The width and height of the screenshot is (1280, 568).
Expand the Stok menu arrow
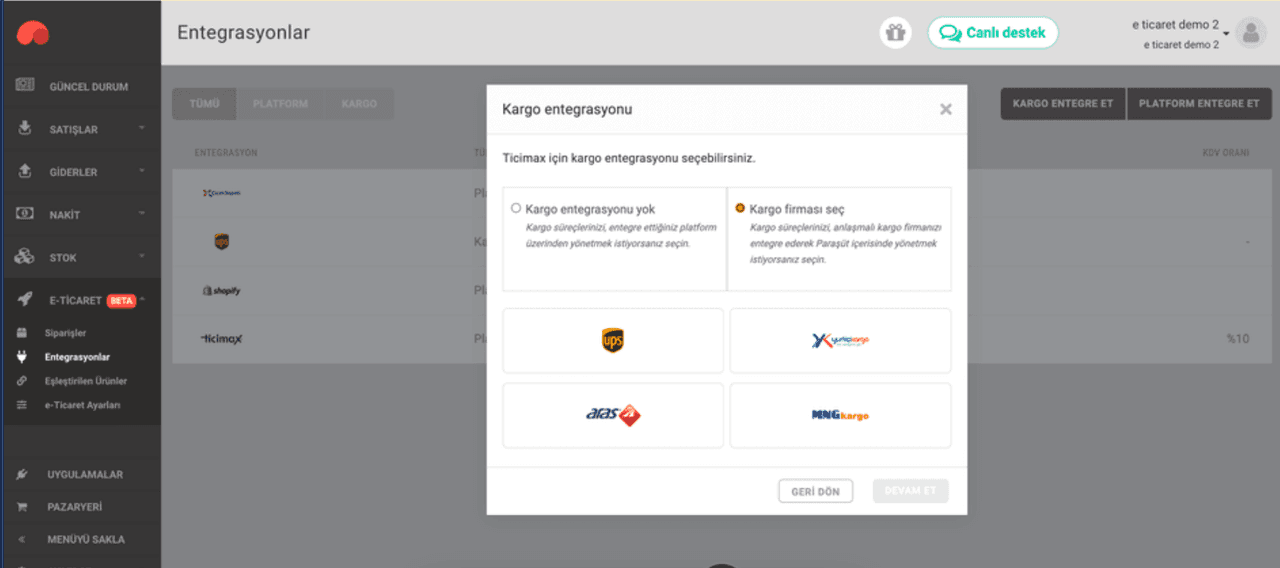tap(142, 256)
